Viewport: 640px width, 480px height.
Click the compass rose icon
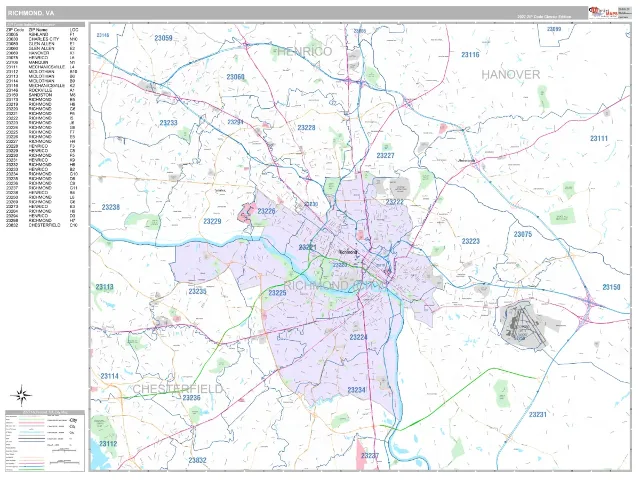pyautogui.click(x=21, y=395)
